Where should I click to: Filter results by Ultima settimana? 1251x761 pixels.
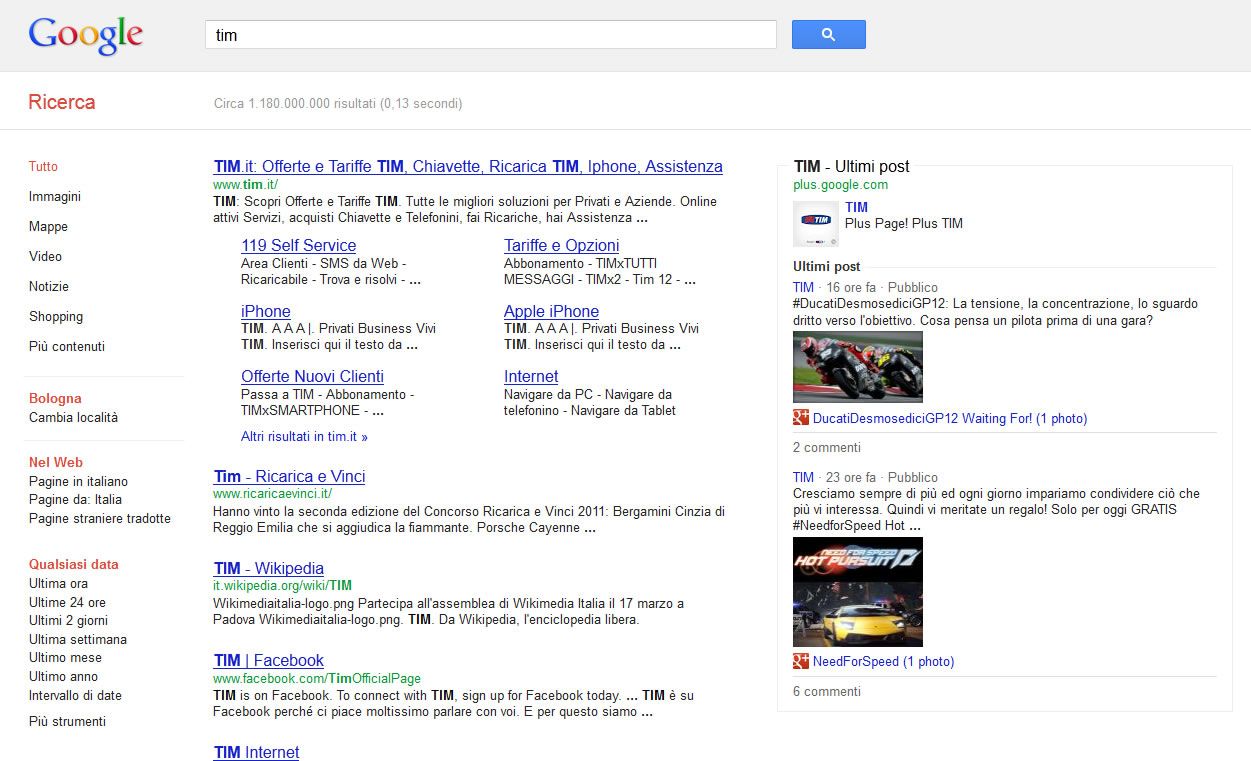tap(78, 640)
